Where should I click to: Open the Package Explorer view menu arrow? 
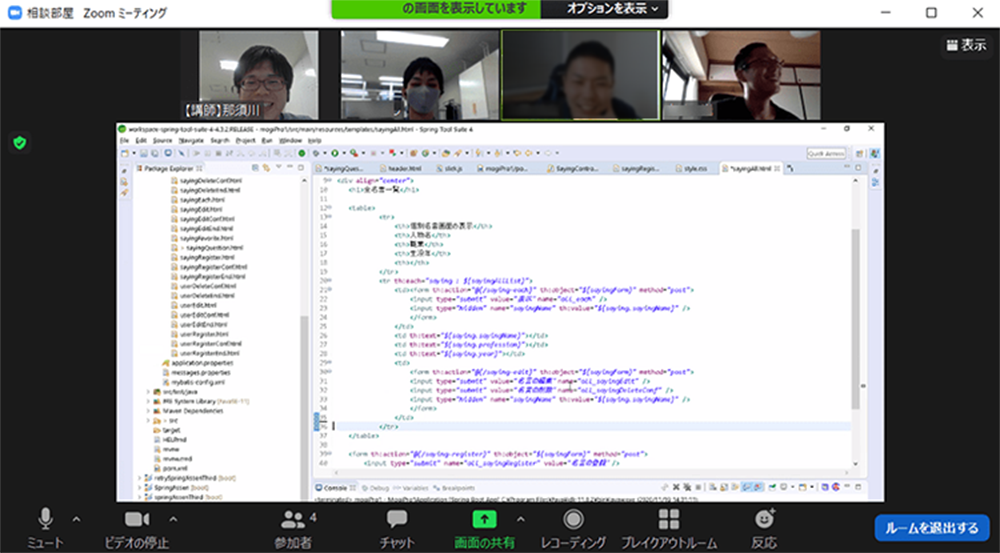(x=279, y=168)
